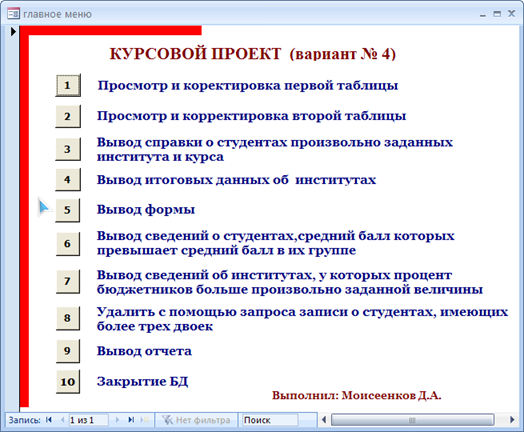Go to previous record arrow
This screenshot has height=432, width=524.
(62, 420)
